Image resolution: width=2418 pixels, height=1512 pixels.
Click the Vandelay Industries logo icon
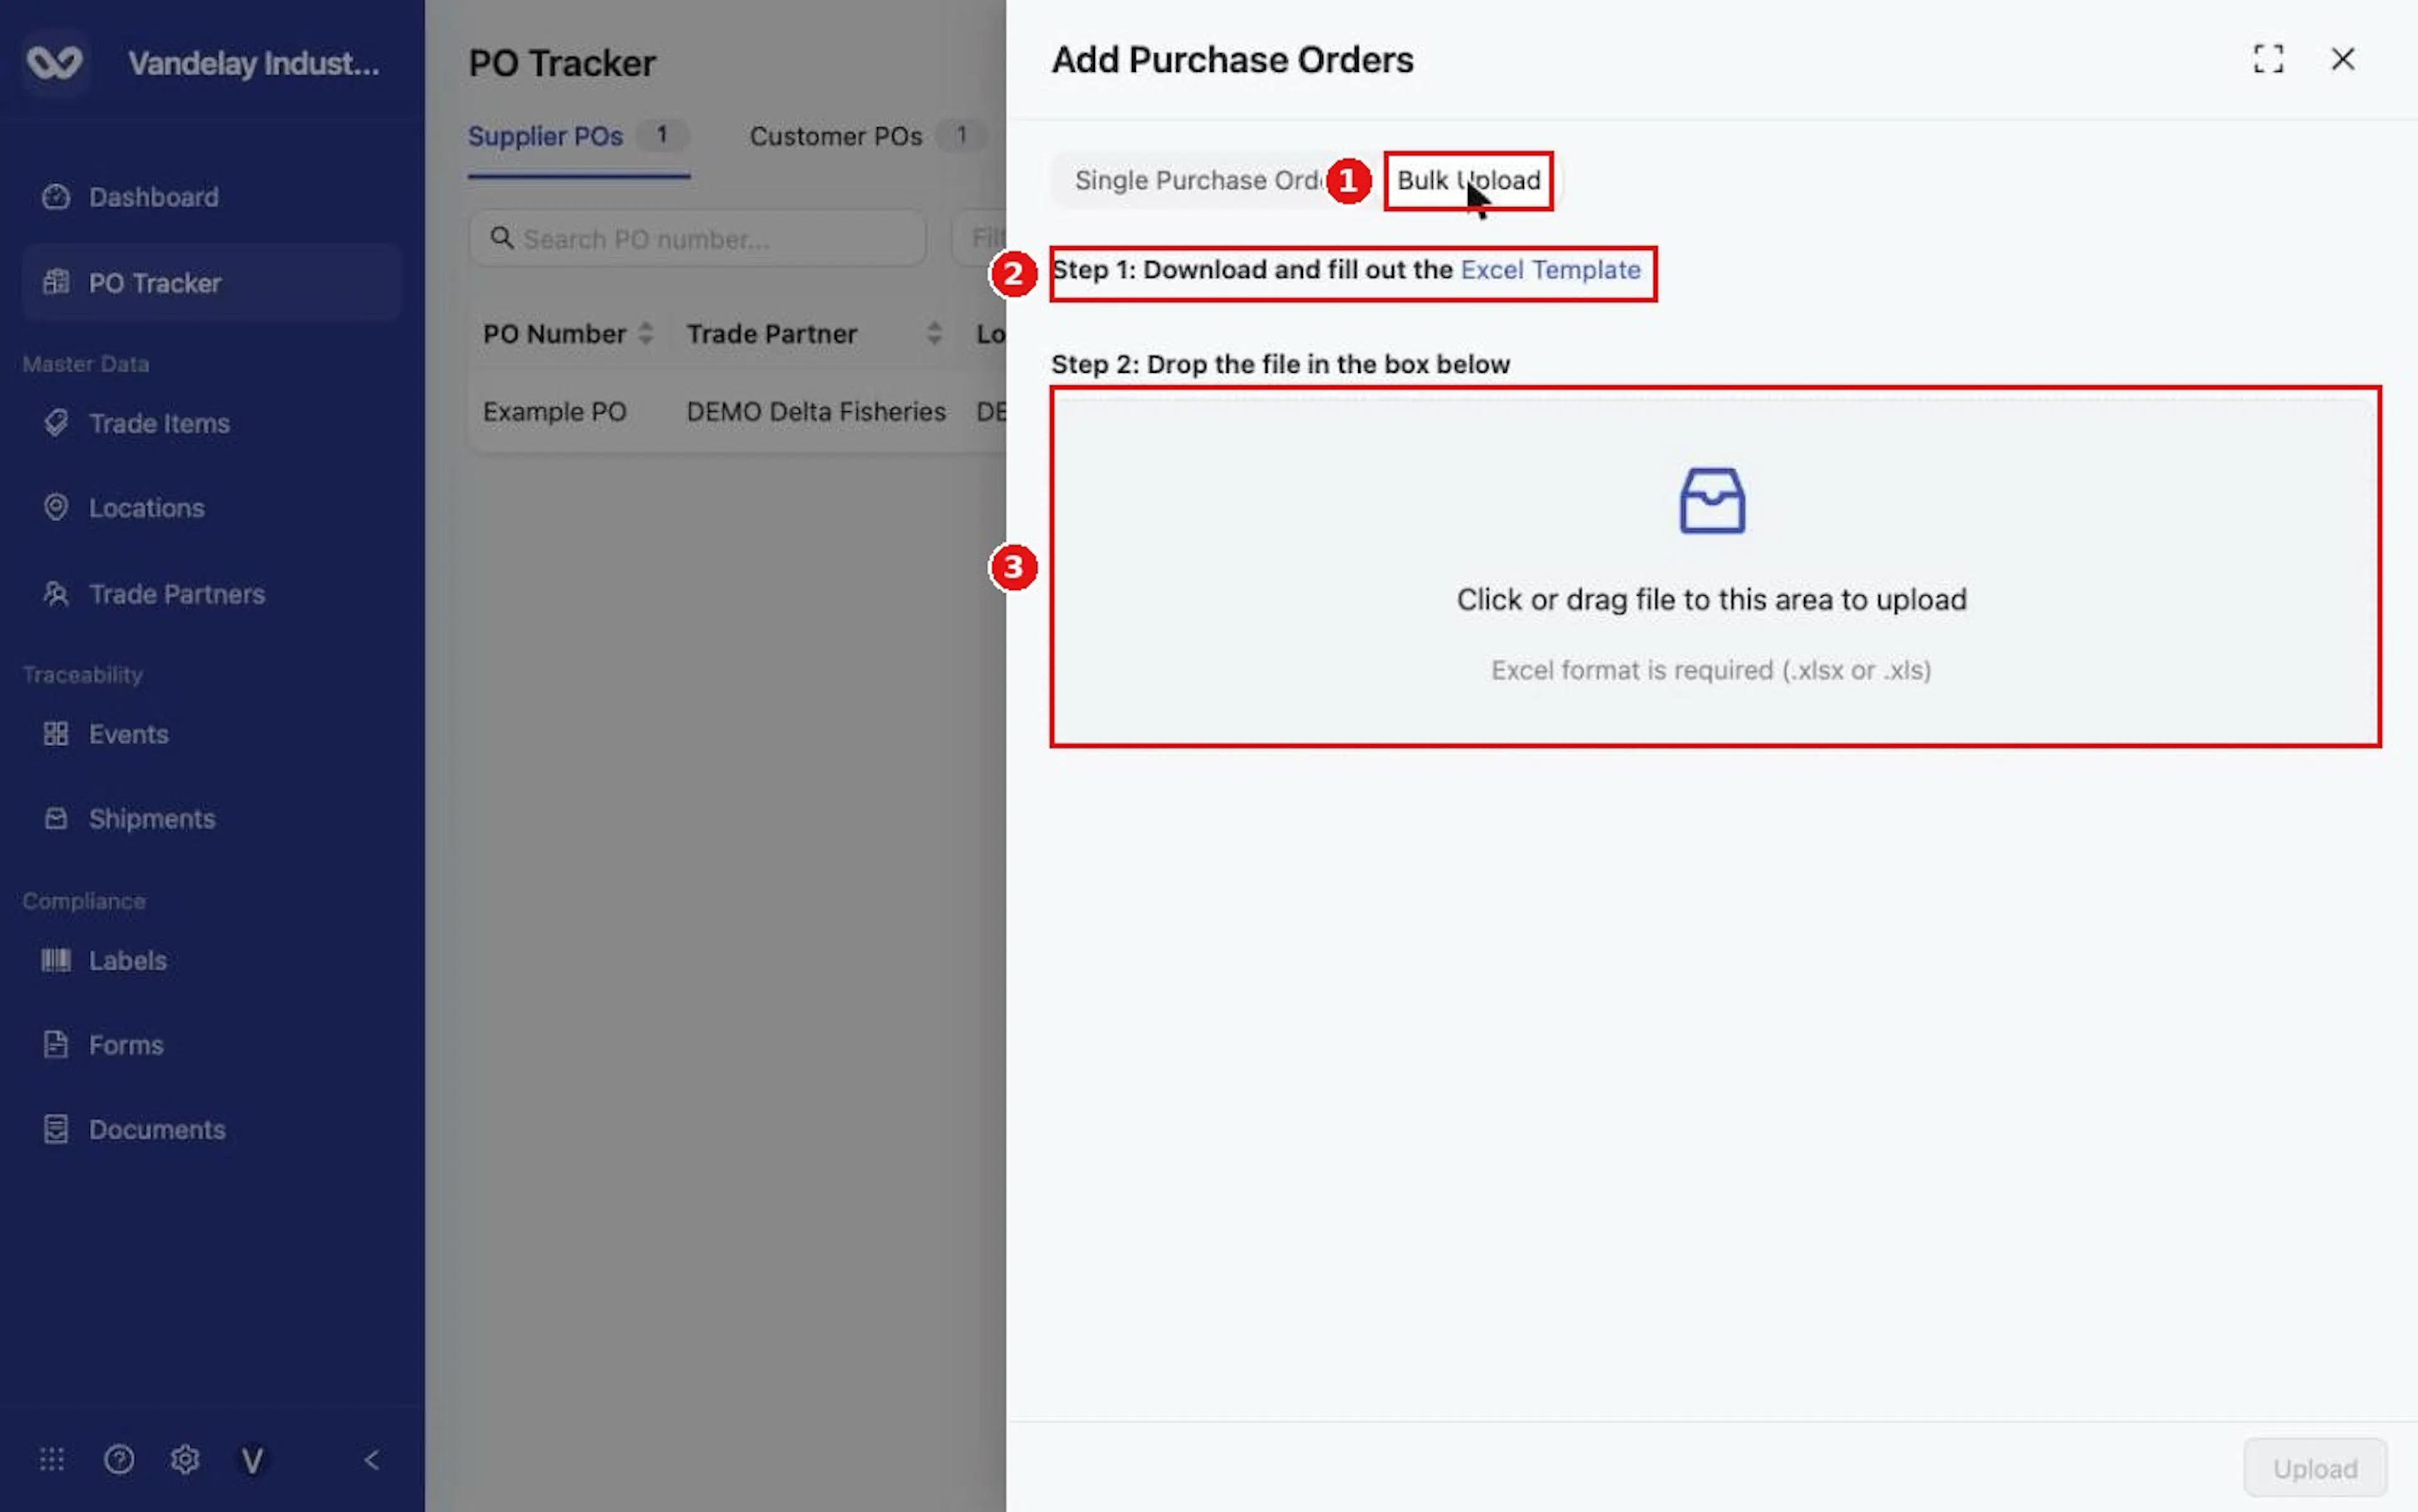[x=54, y=62]
